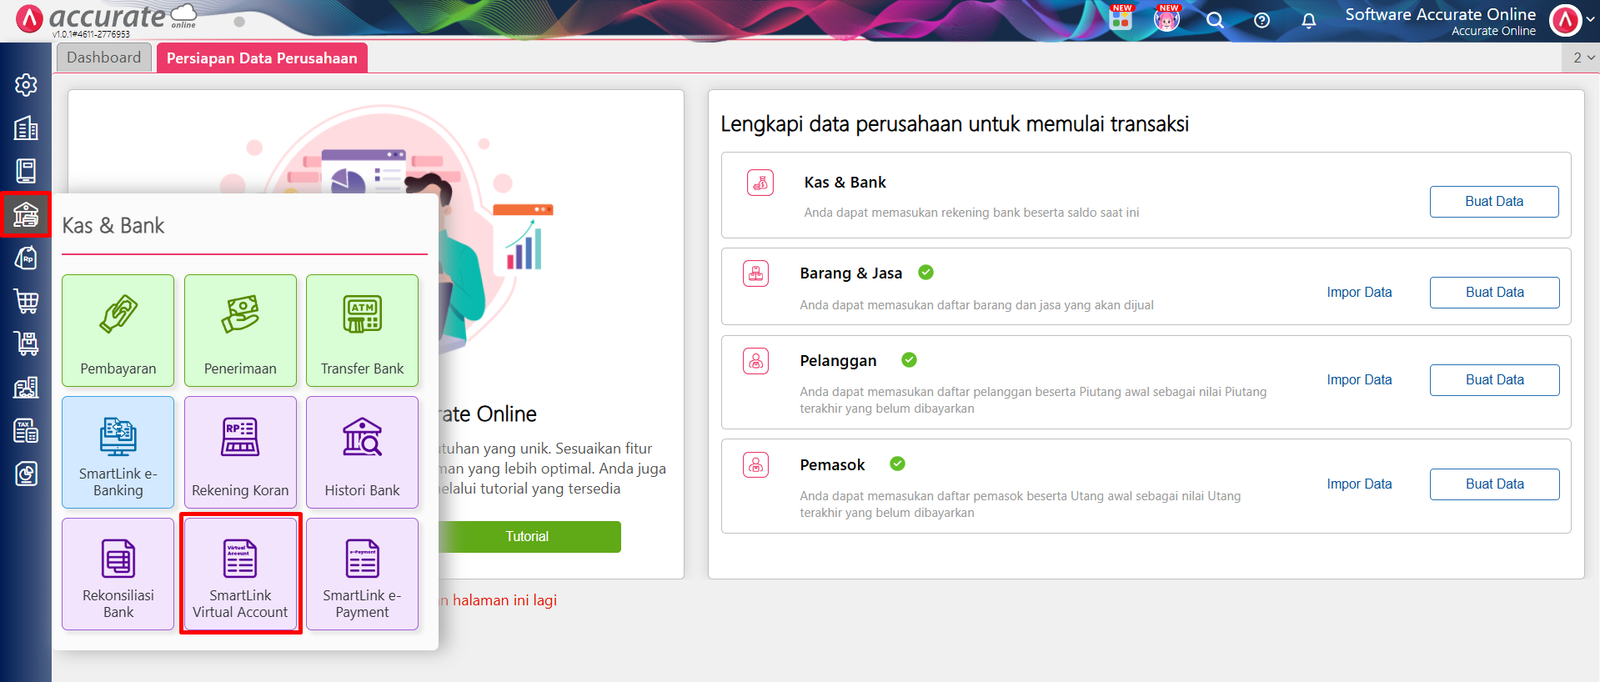The height and width of the screenshot is (682, 1600).
Task: Click the 'Pemasok' heading text
Action: [x=832, y=465]
